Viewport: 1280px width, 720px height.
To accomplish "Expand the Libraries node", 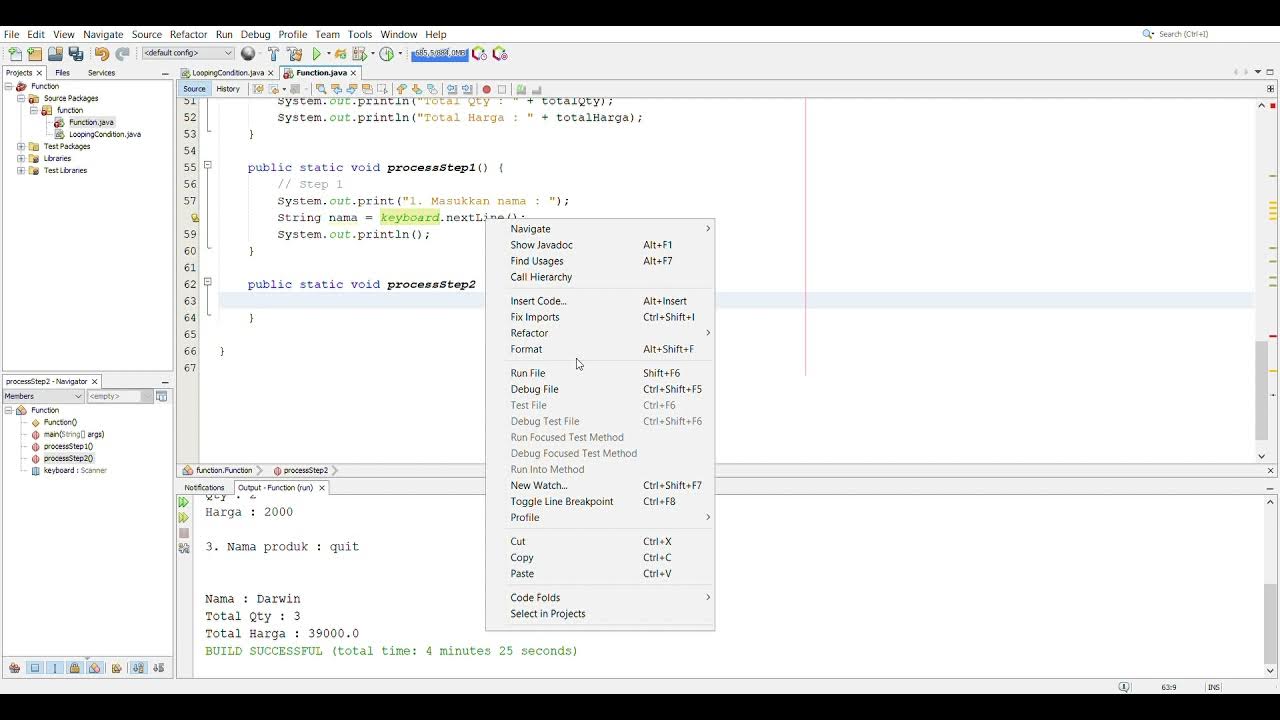I will coord(20,158).
